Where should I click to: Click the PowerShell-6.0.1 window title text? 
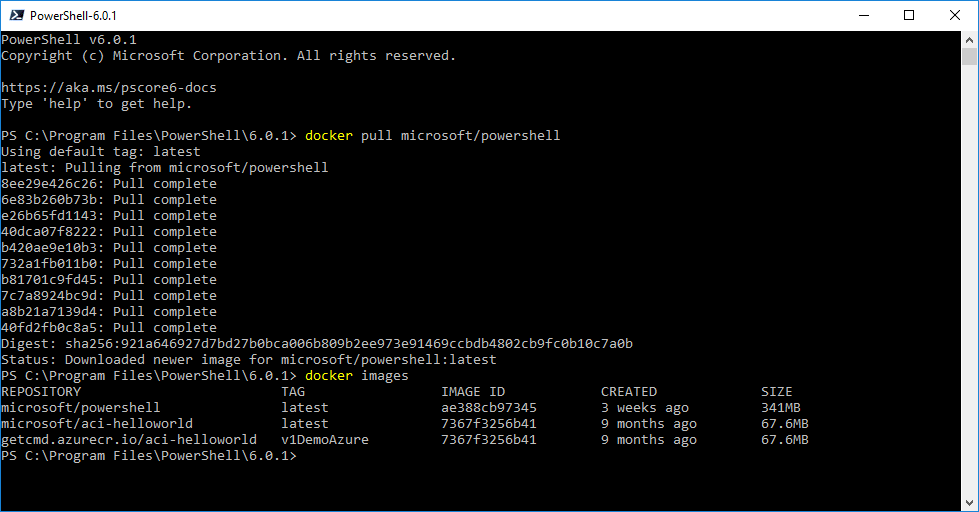[73, 16]
